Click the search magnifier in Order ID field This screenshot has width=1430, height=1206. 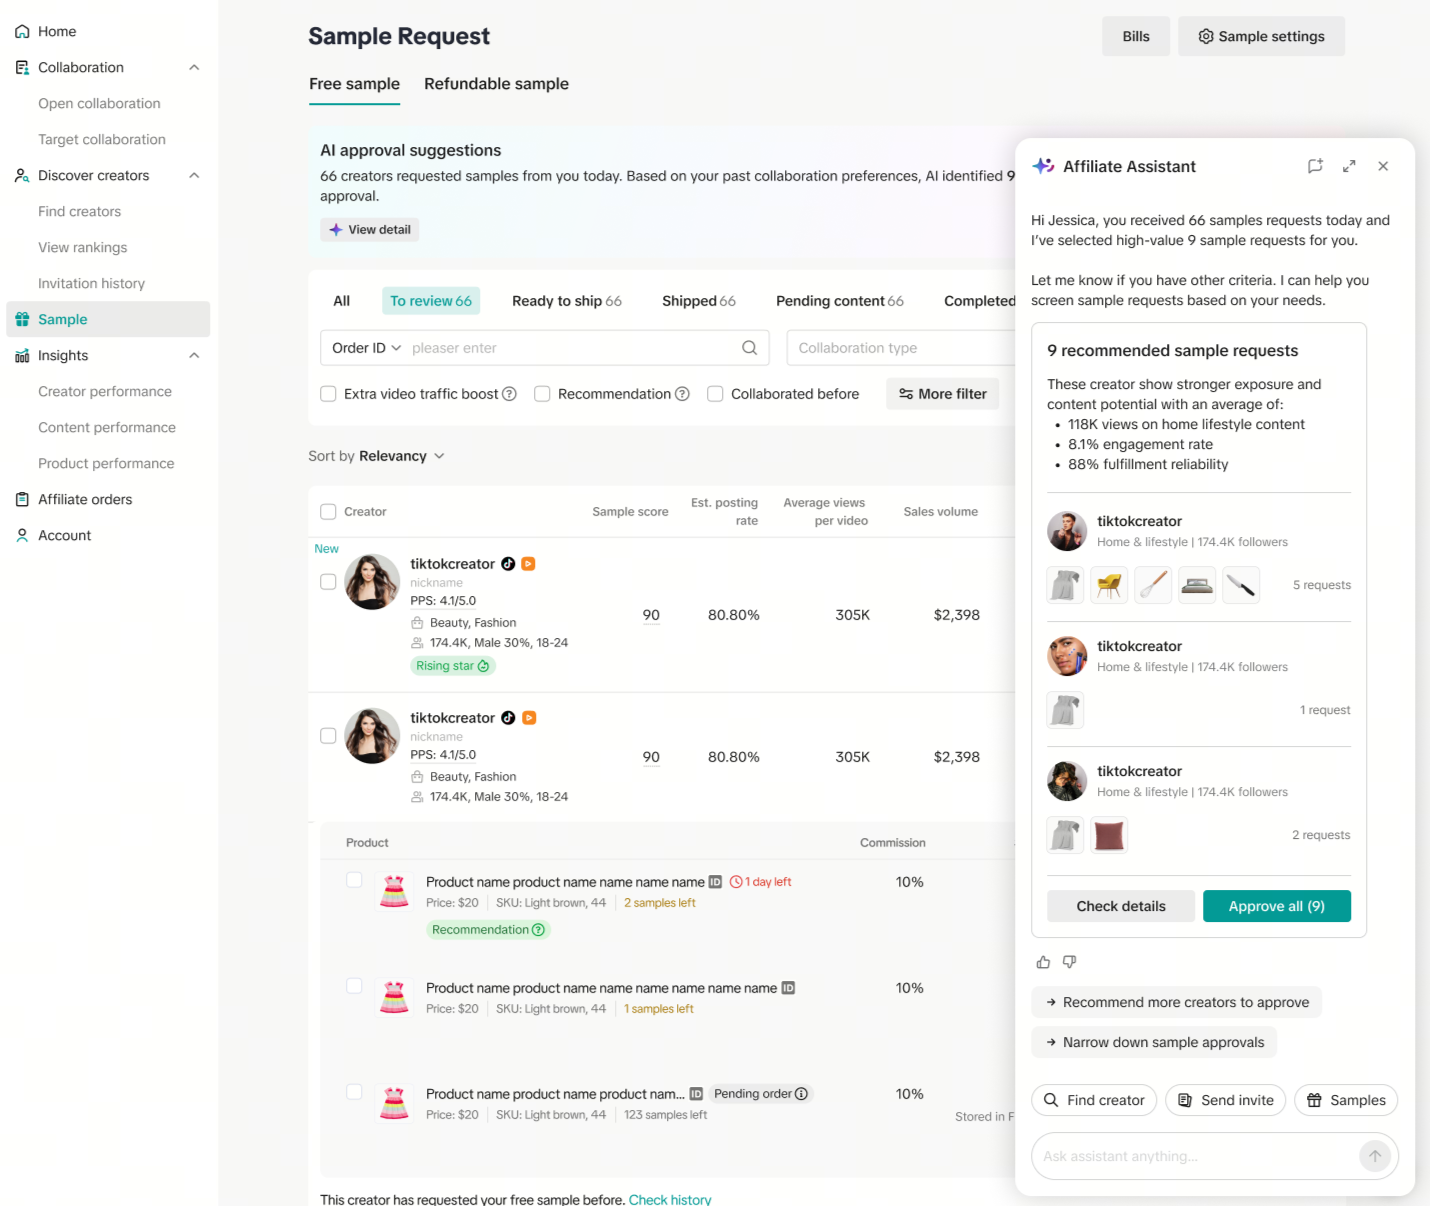(x=749, y=348)
